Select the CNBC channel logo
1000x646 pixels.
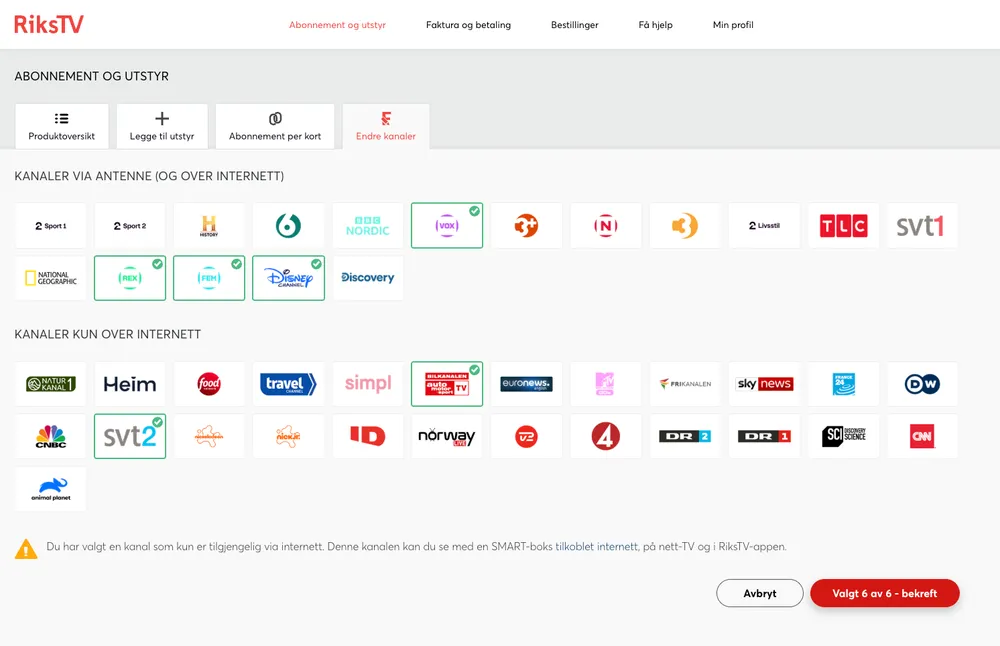coord(50,436)
